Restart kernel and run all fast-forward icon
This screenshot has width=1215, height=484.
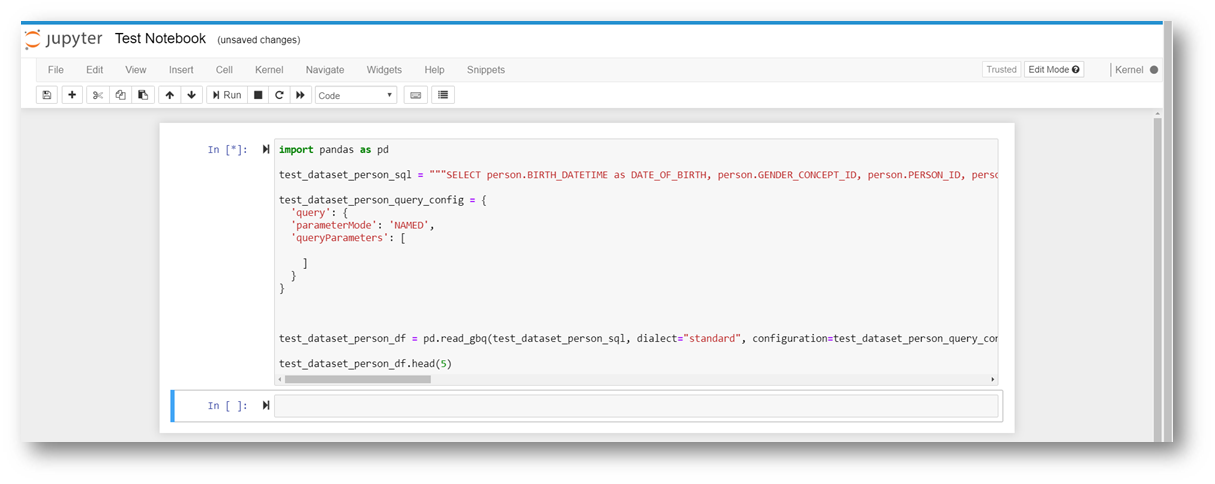coord(300,95)
